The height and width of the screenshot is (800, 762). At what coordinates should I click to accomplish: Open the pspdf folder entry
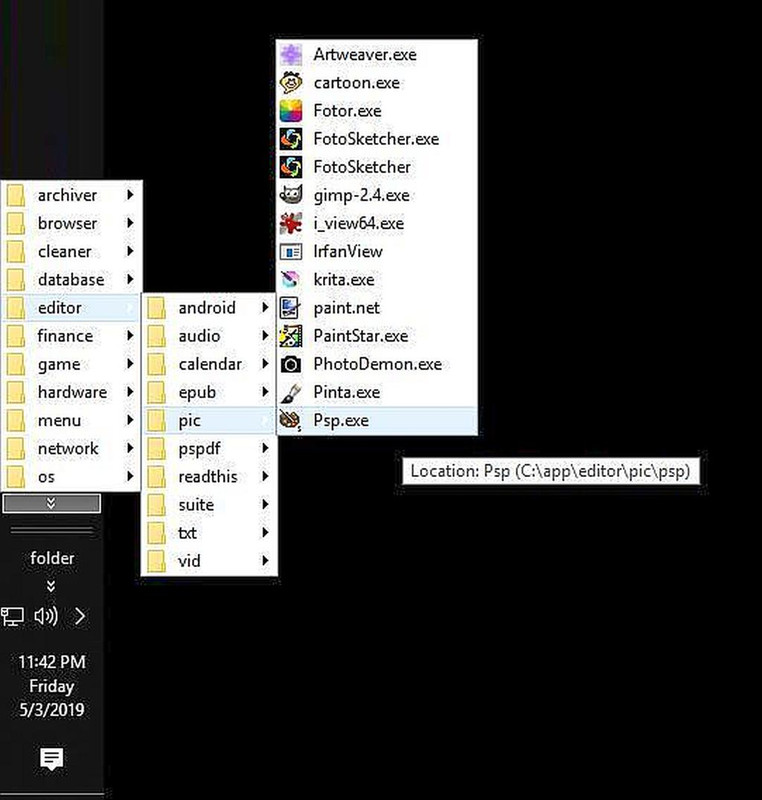(209, 448)
